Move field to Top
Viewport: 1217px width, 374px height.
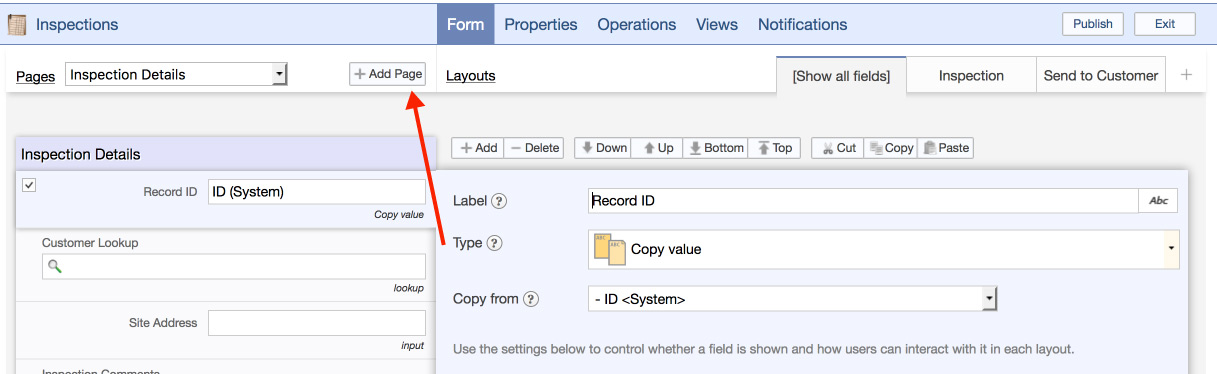[774, 148]
